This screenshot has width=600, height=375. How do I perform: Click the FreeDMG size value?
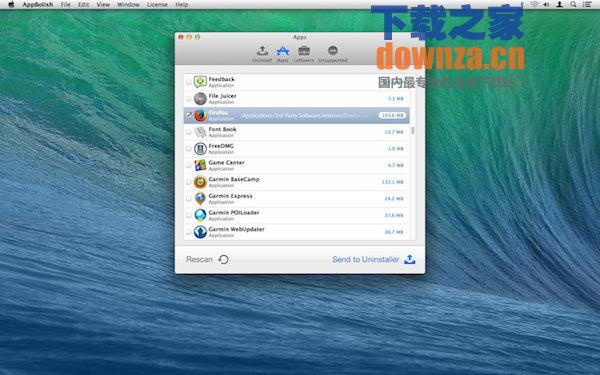click(x=396, y=149)
